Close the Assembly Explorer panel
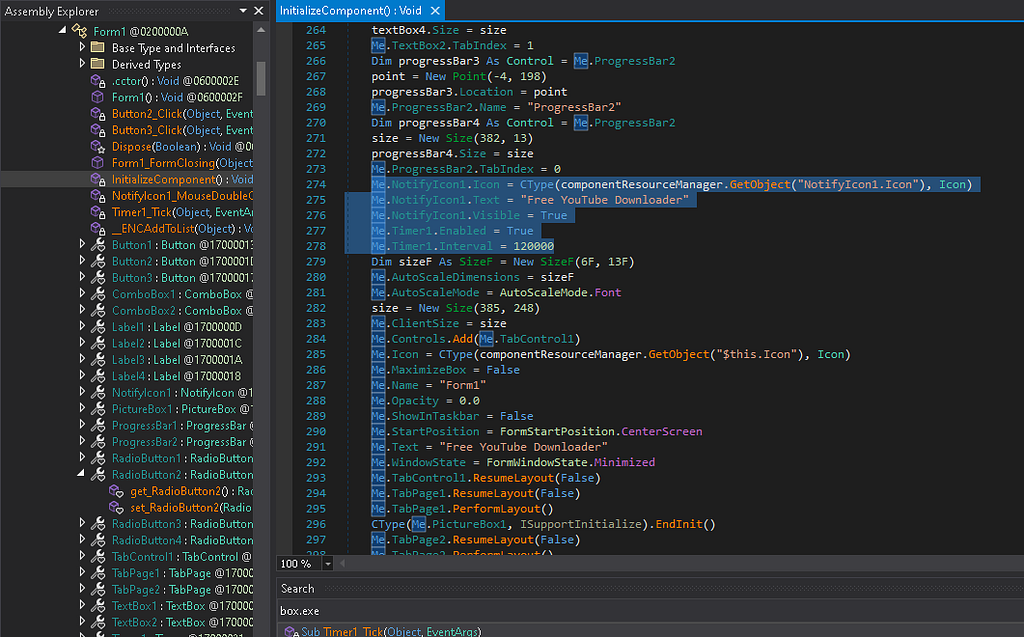The image size is (1024, 637). click(259, 10)
